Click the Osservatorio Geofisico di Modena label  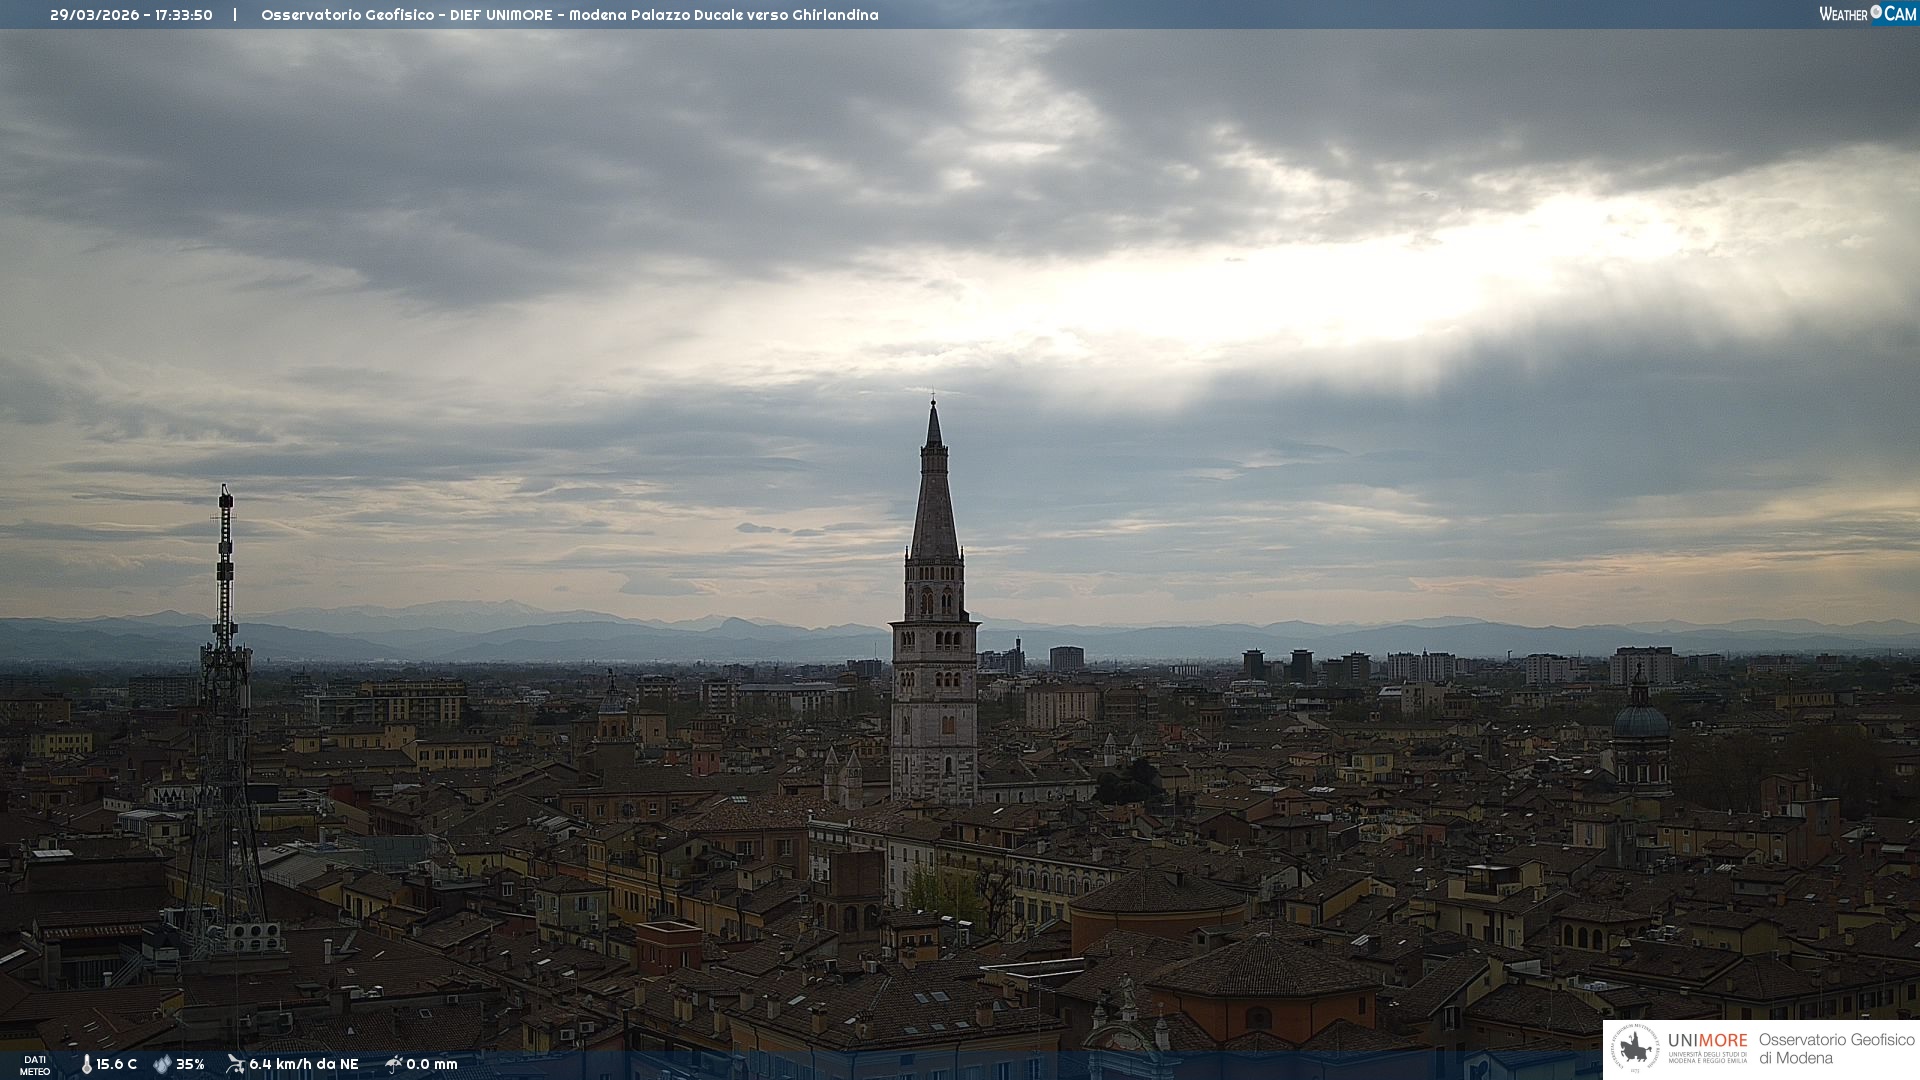pyautogui.click(x=1836, y=1049)
